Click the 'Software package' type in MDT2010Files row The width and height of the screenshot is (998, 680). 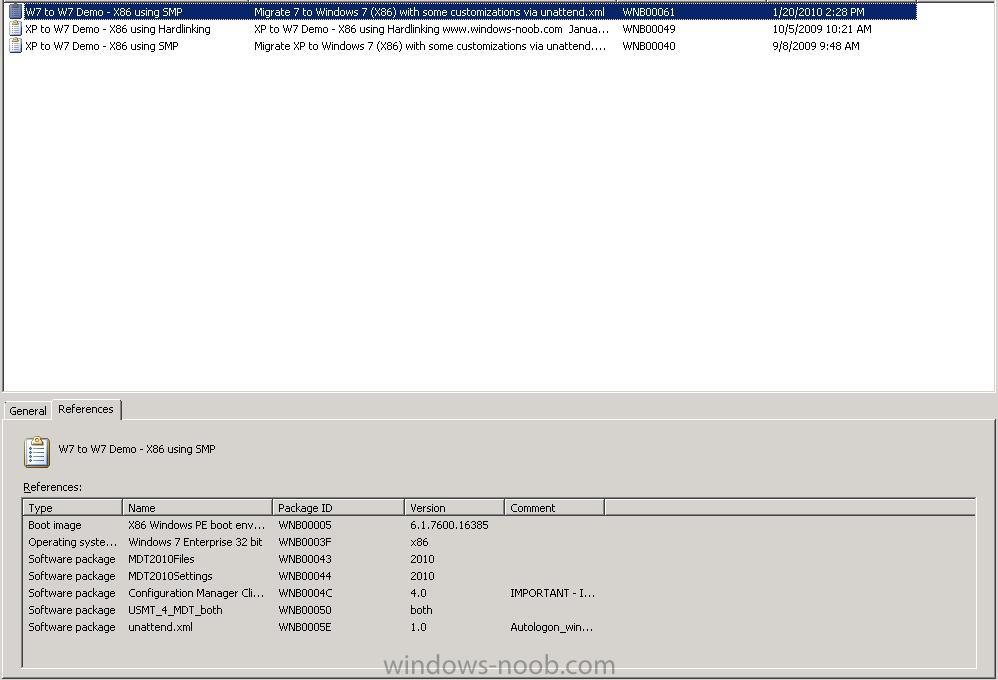tap(72, 558)
